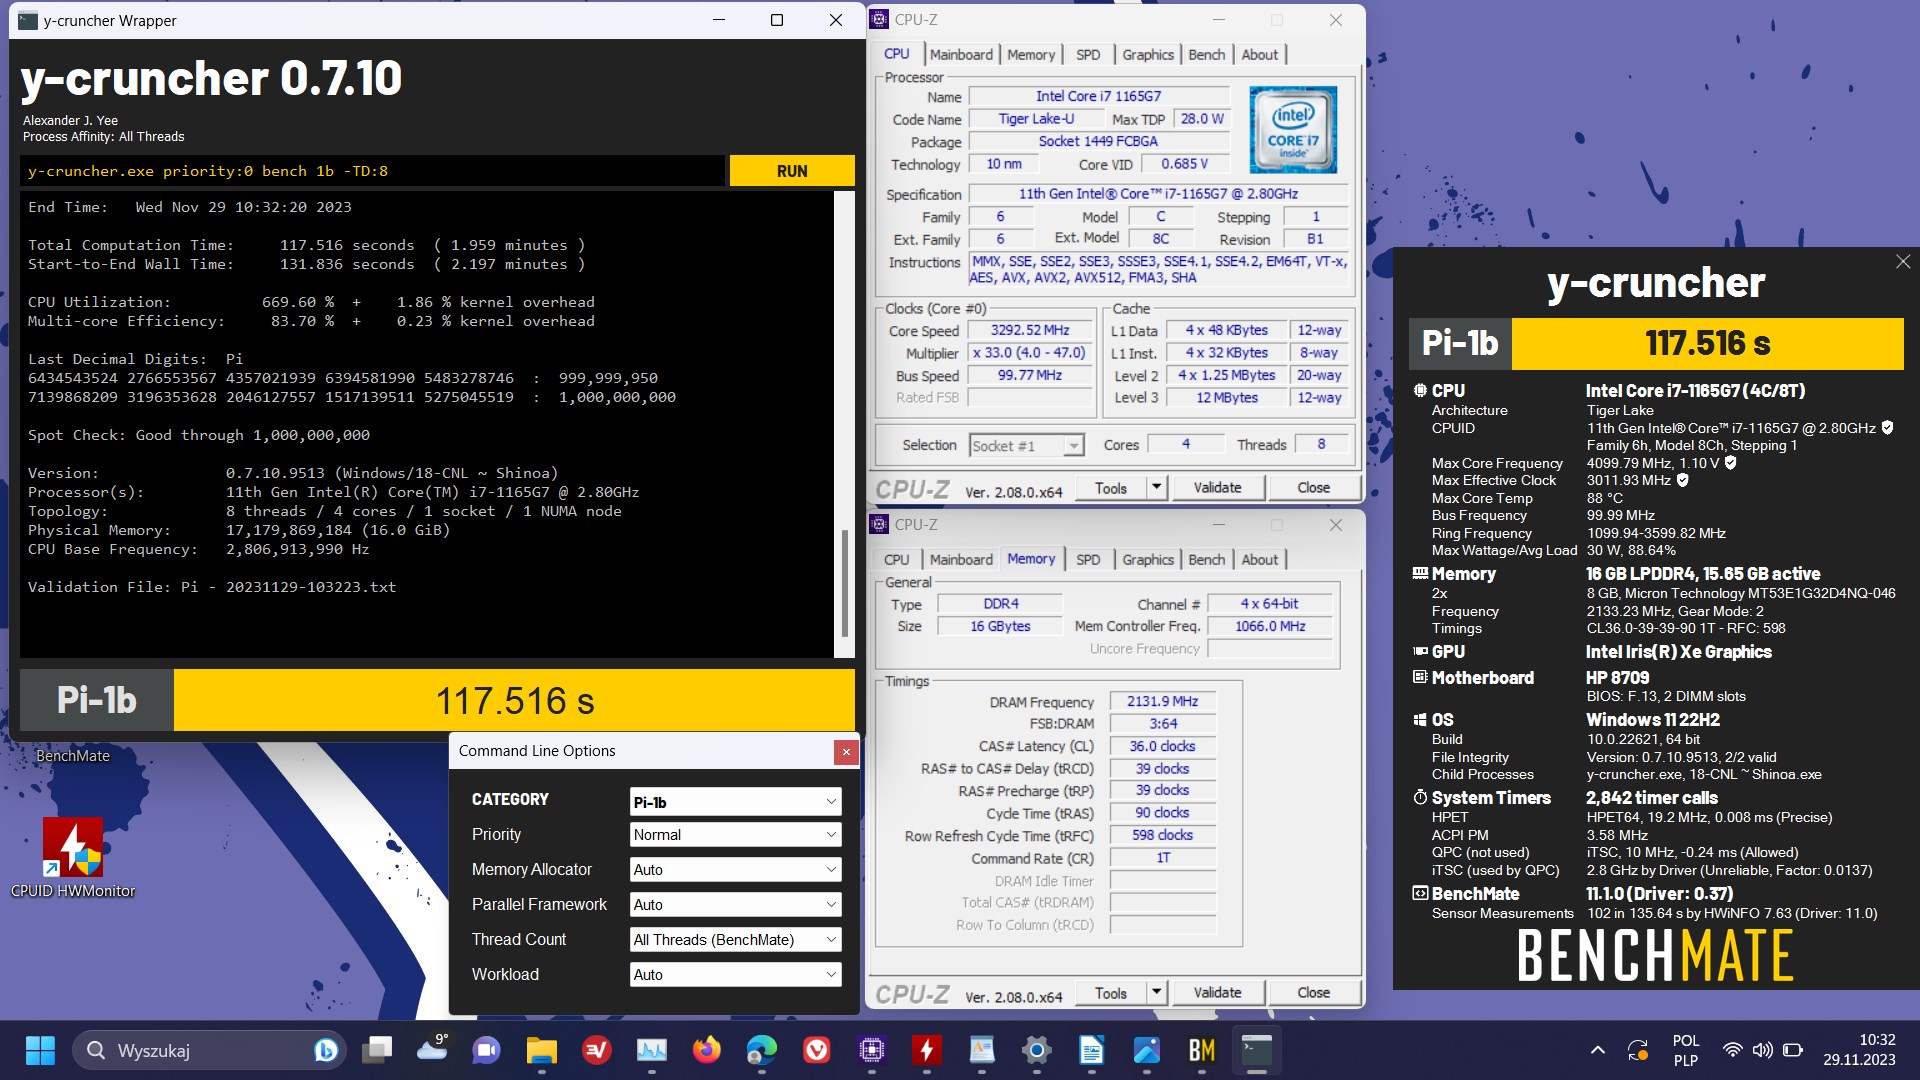Click the CPUID HWMonitor desktop shortcut
Image resolution: width=1920 pixels, height=1080 pixels.
coord(72,858)
